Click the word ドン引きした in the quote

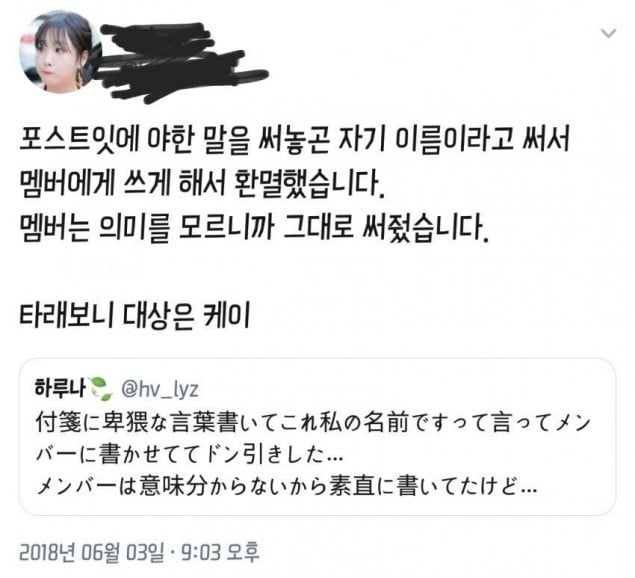pos(274,455)
